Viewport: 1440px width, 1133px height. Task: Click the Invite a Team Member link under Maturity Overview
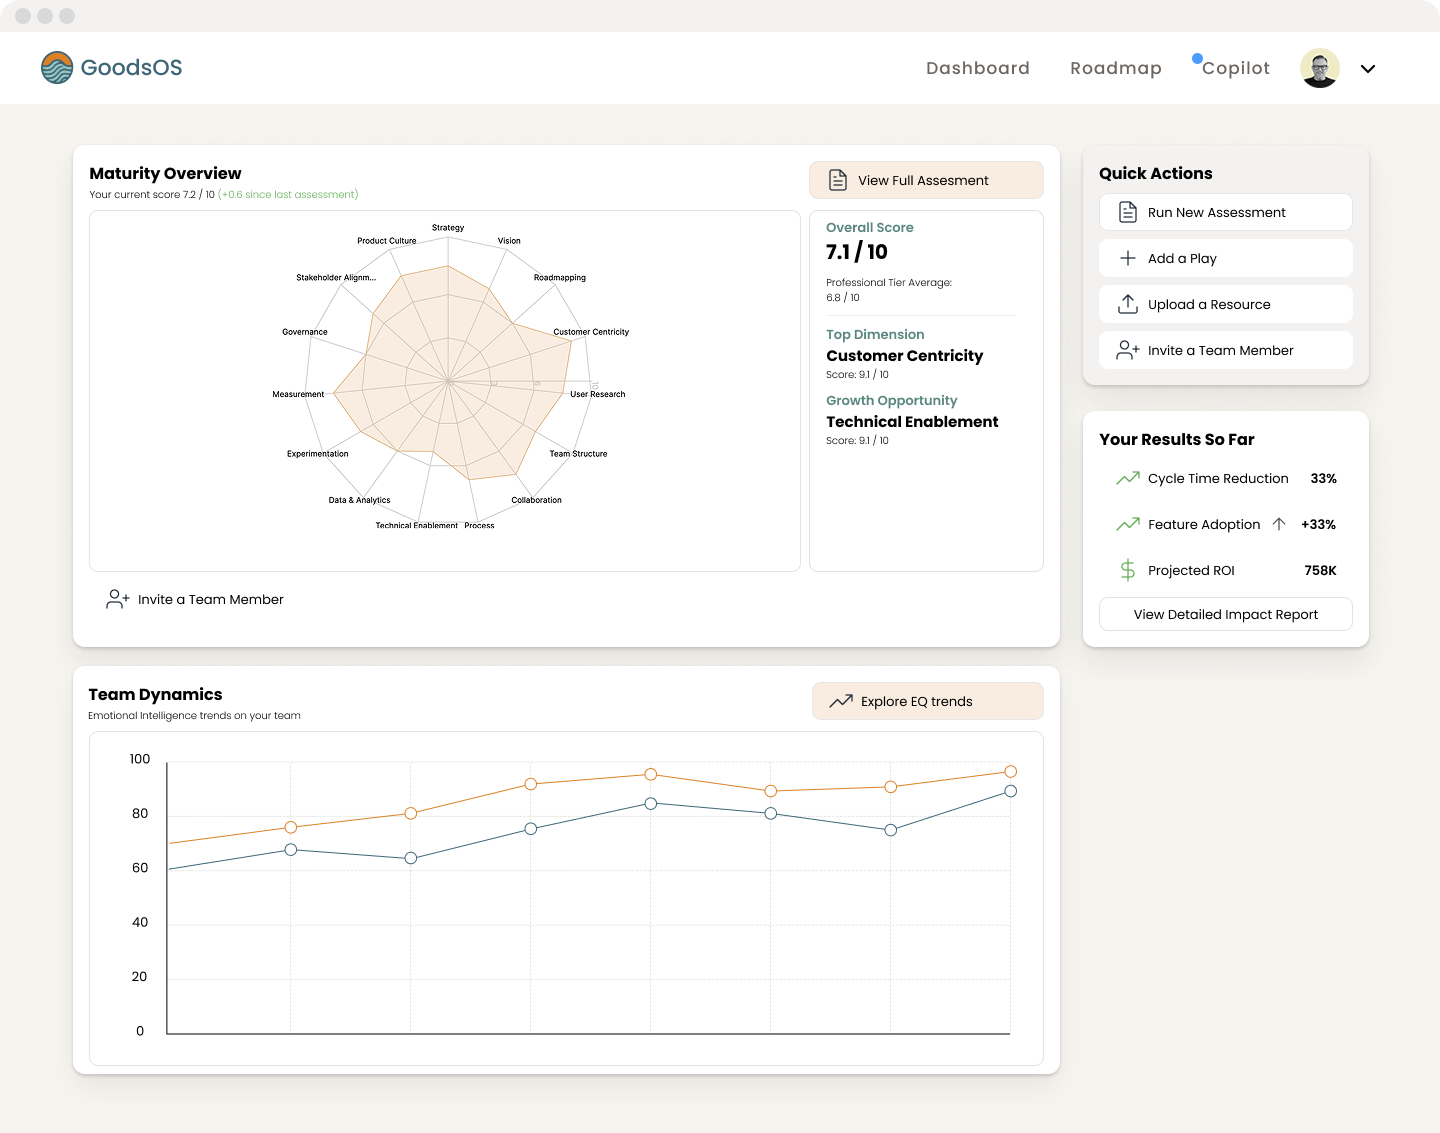[210, 599]
